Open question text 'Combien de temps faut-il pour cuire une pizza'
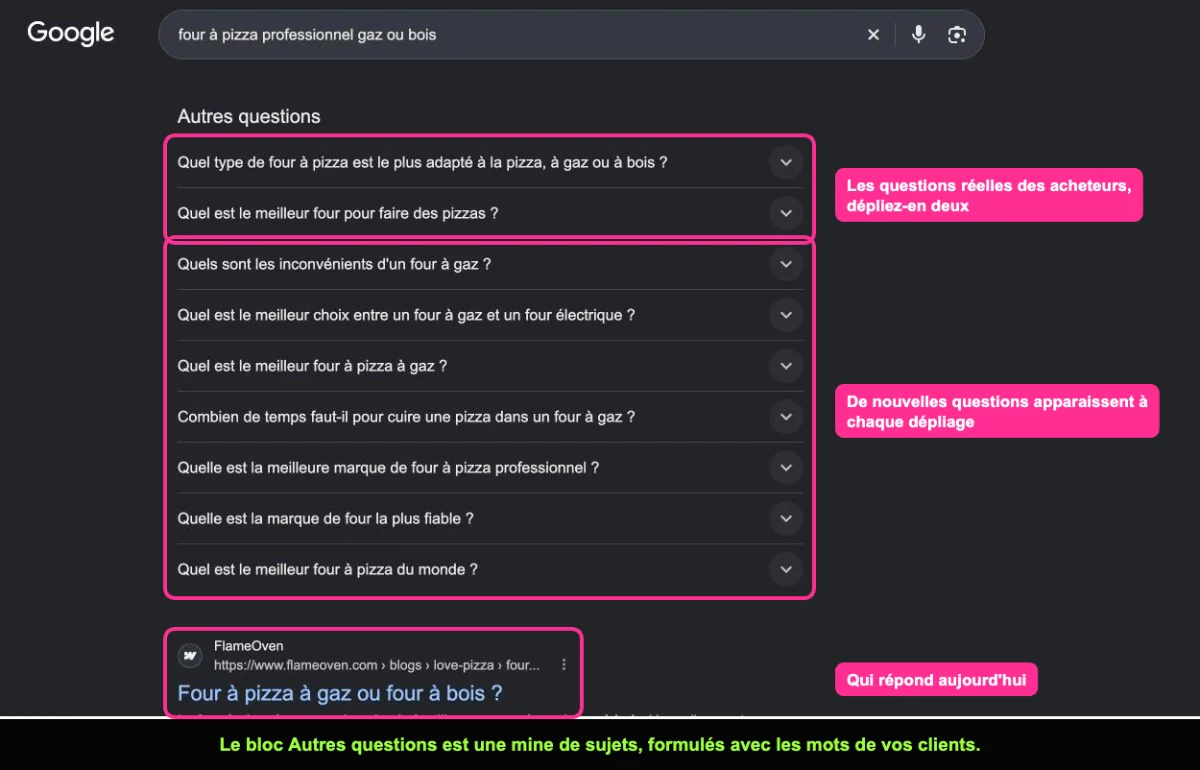Screen dimensions: 1200x770 [x=406, y=417]
